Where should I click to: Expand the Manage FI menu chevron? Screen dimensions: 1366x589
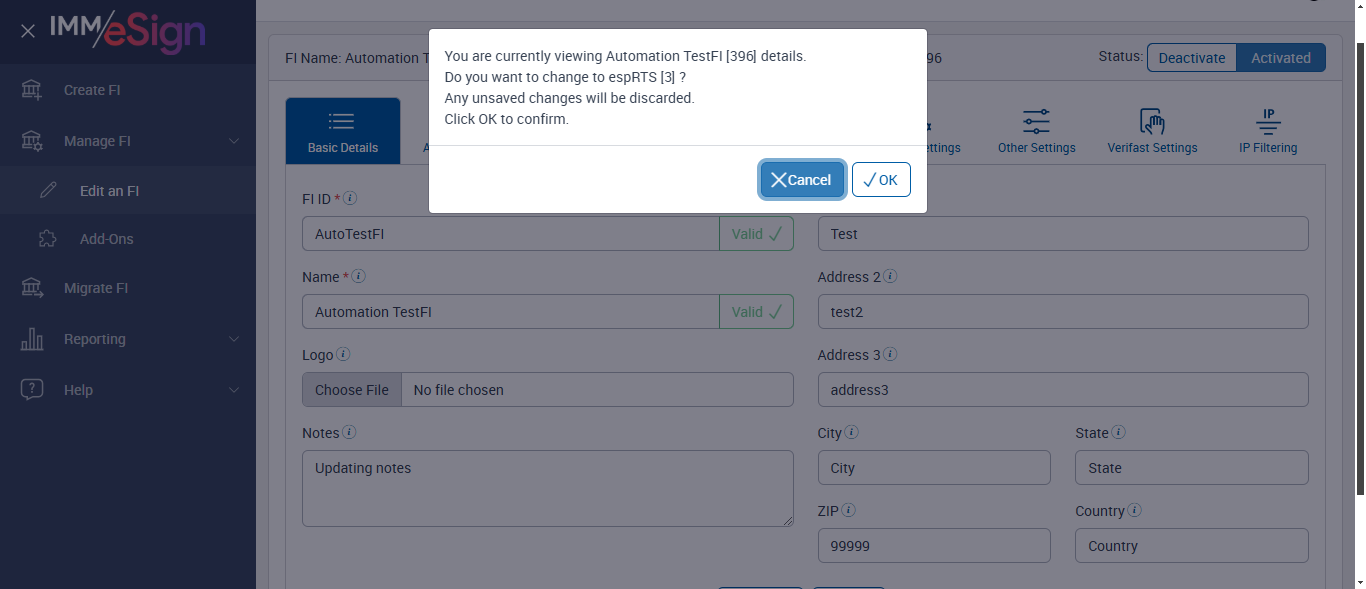[x=234, y=141]
